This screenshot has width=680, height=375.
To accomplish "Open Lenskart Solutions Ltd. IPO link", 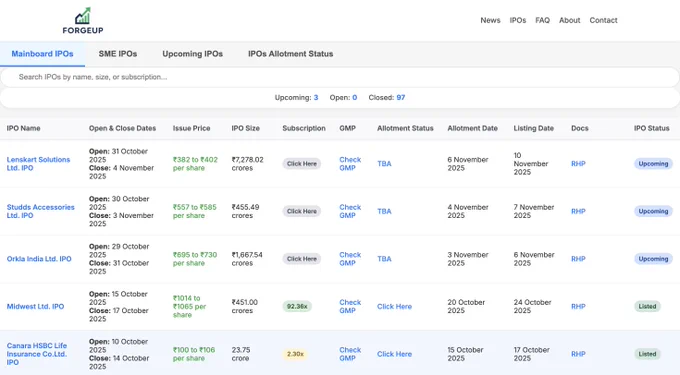I will pyautogui.click(x=38, y=164).
